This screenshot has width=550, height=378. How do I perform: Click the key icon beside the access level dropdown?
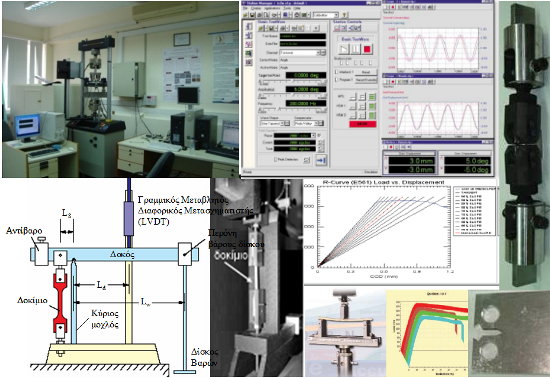344,15
